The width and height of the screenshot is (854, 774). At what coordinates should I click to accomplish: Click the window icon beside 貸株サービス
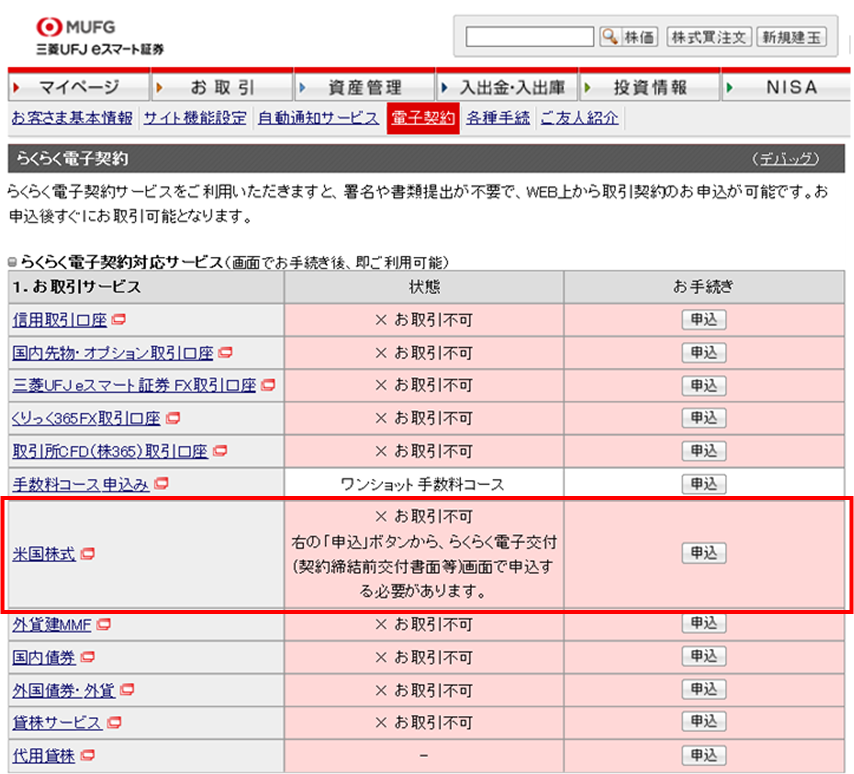pyautogui.click(x=114, y=722)
